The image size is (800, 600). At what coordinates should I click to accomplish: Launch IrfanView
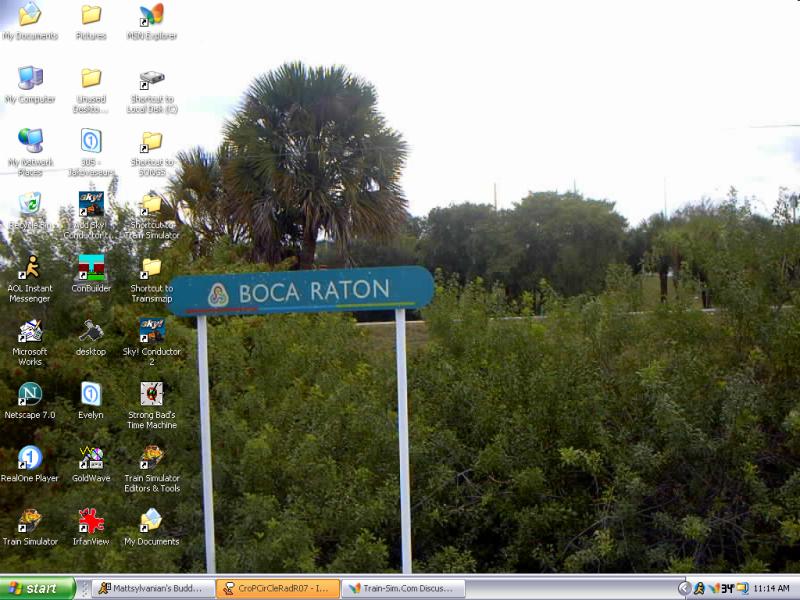(x=91, y=527)
